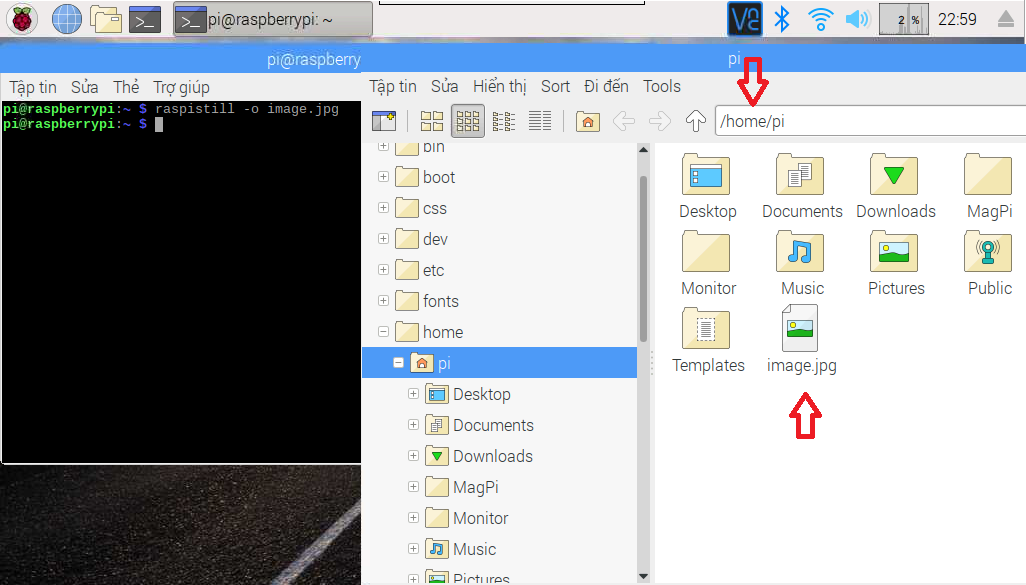Click the forward navigation arrow
Image resolution: width=1026 pixels, height=585 pixels.
[660, 121]
